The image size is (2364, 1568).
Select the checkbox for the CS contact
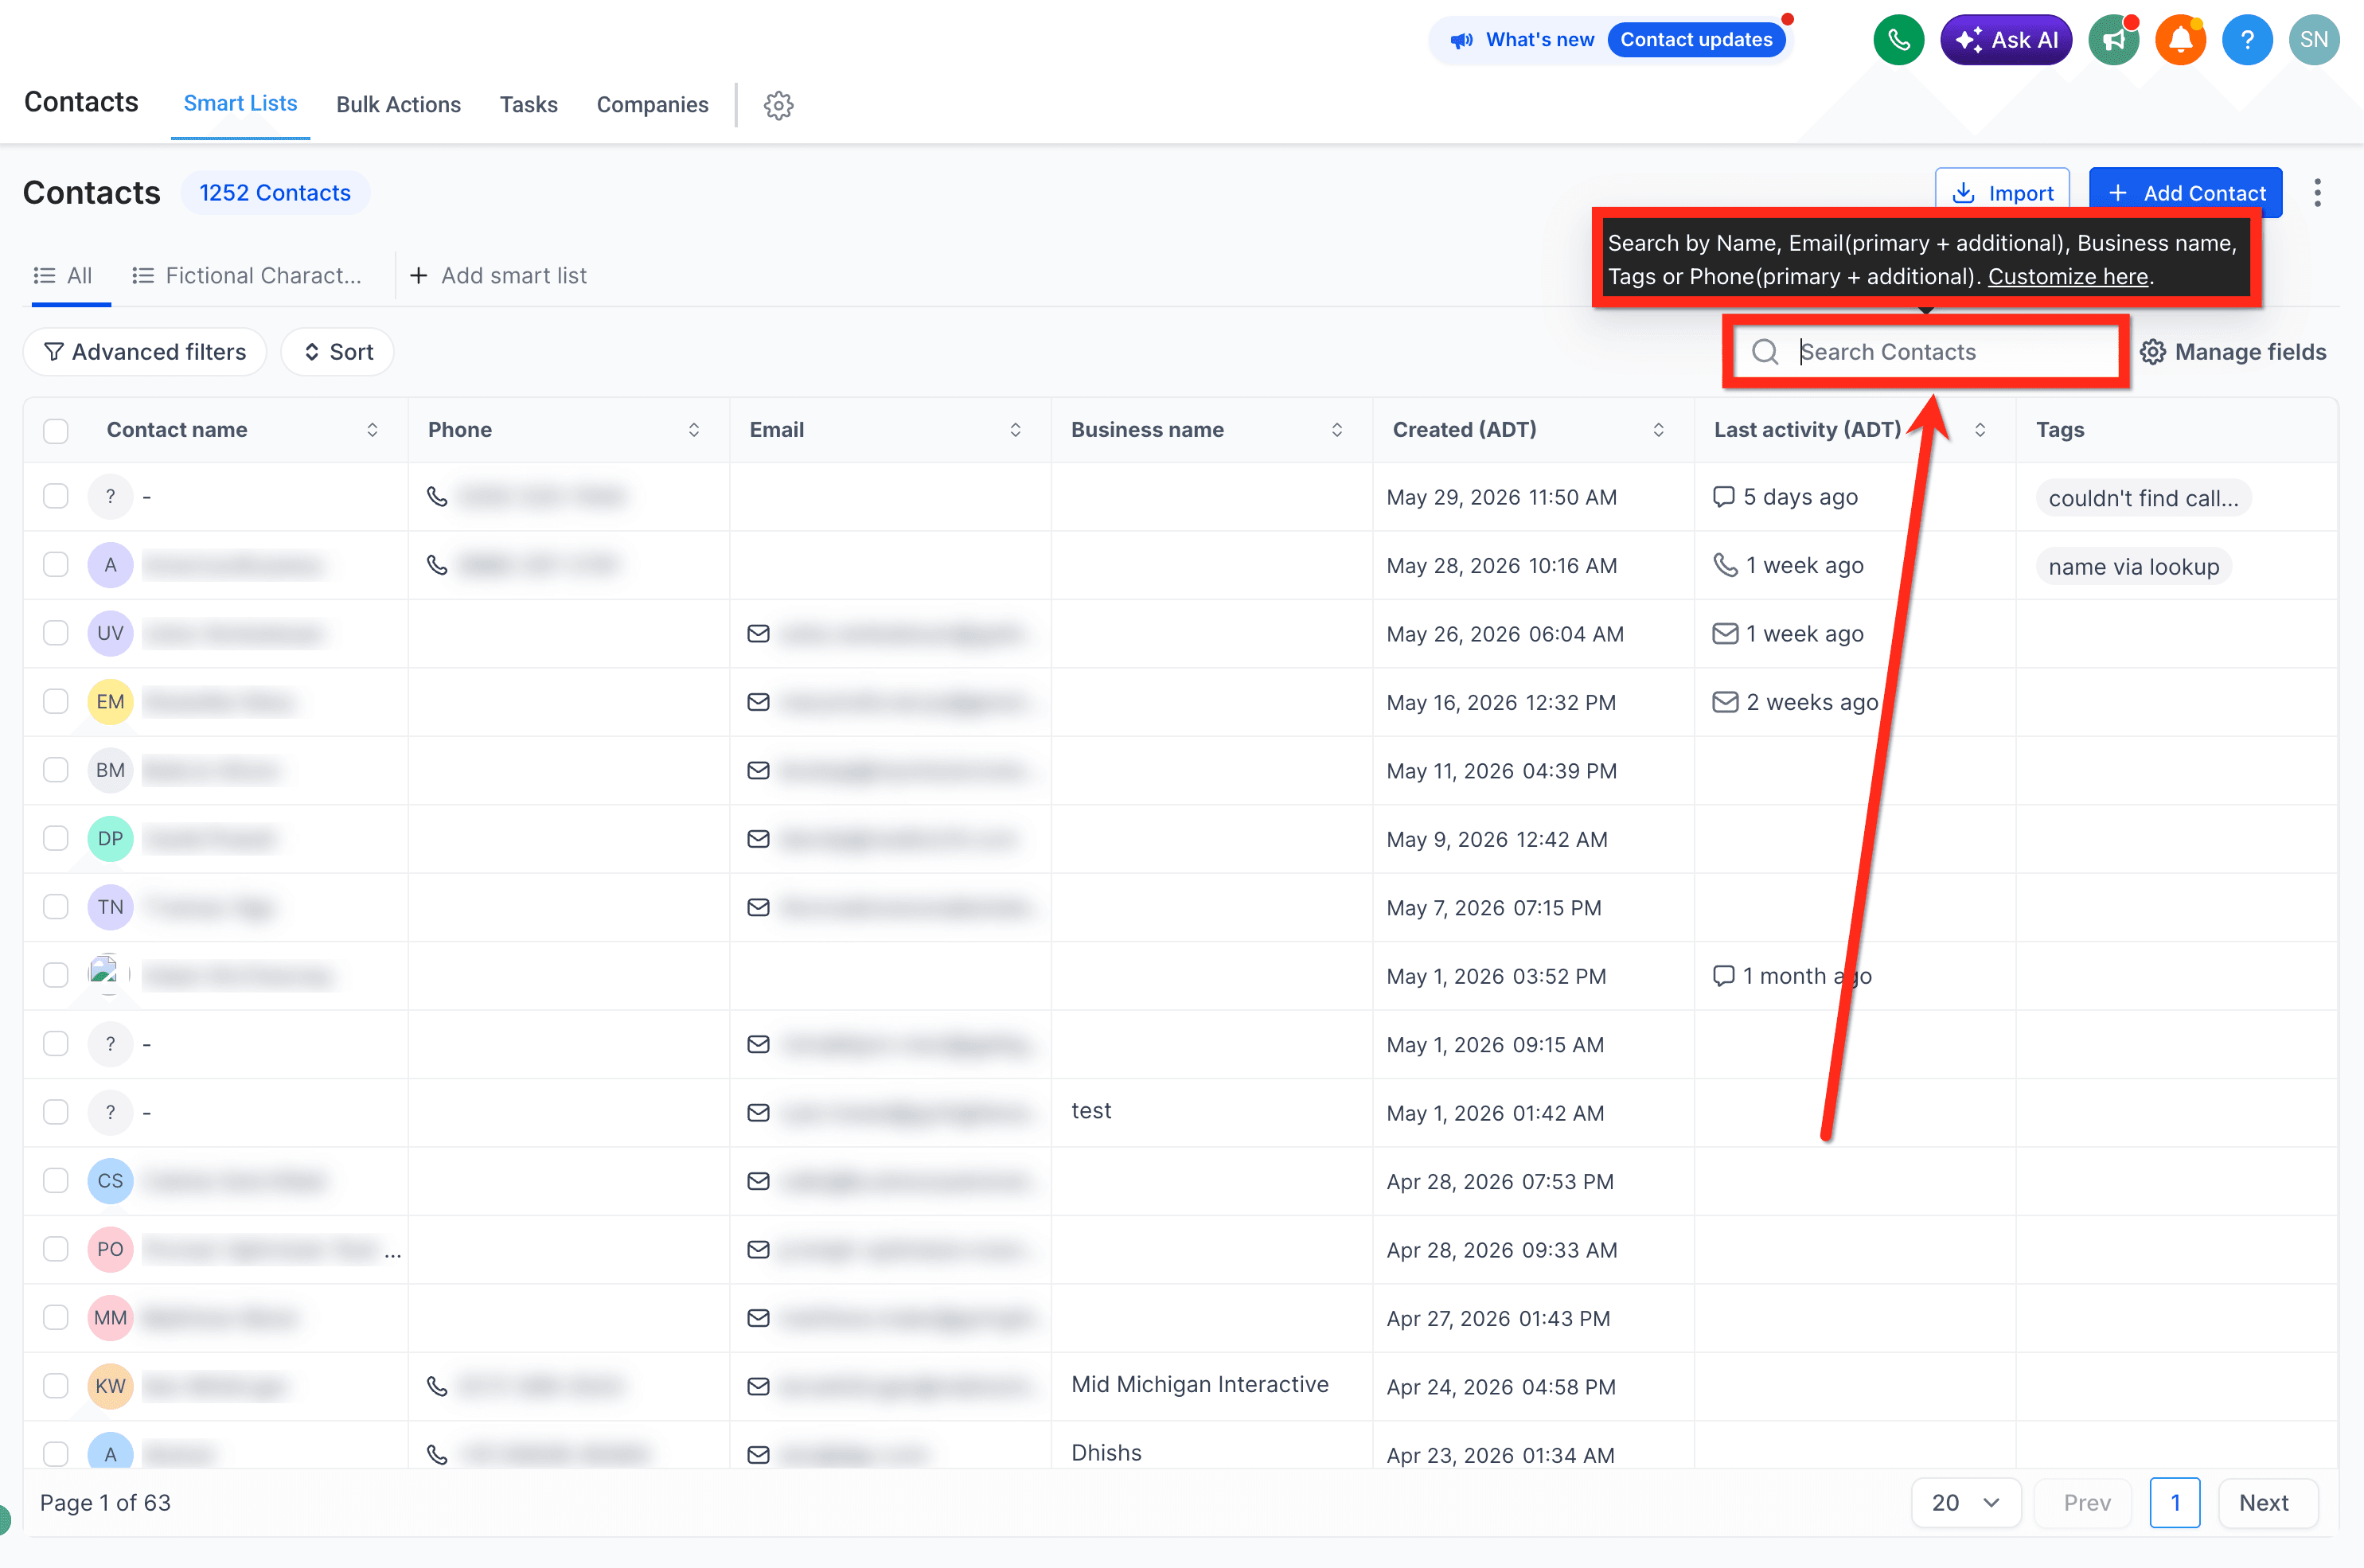[56, 1181]
